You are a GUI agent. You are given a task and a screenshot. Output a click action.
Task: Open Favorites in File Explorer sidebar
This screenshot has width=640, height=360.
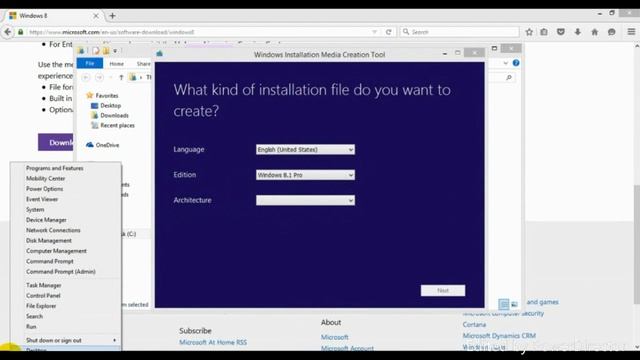coord(107,96)
